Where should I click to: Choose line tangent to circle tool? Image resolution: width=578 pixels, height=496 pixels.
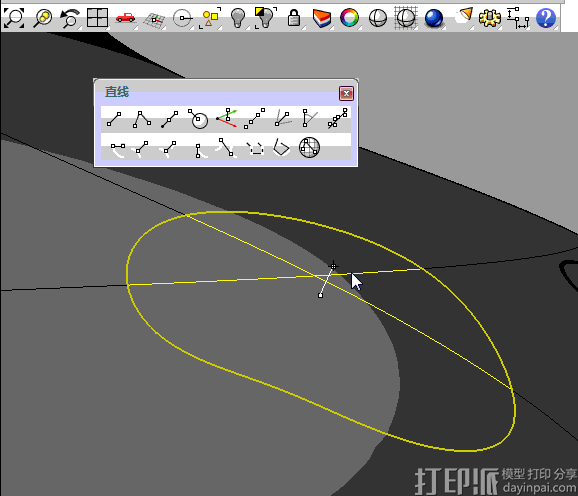pyautogui.click(x=198, y=119)
